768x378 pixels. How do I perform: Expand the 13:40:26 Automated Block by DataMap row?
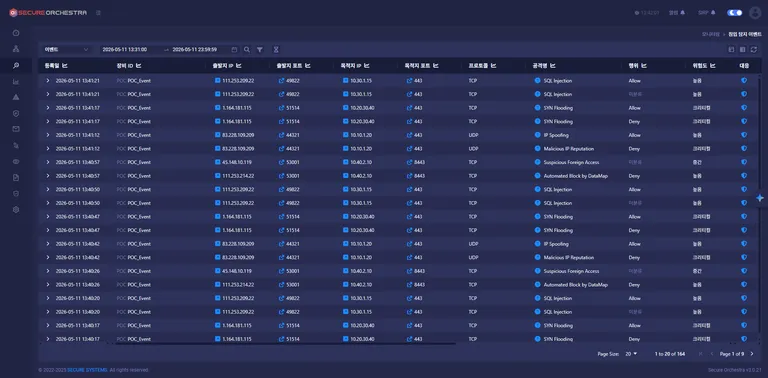[x=48, y=284]
